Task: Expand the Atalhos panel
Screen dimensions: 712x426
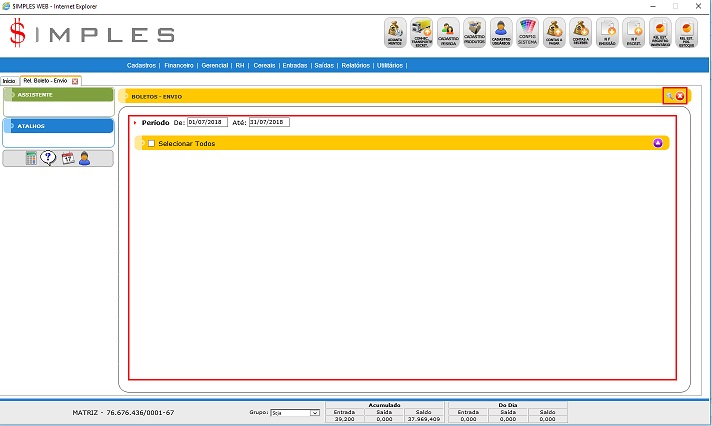Action: (59, 126)
